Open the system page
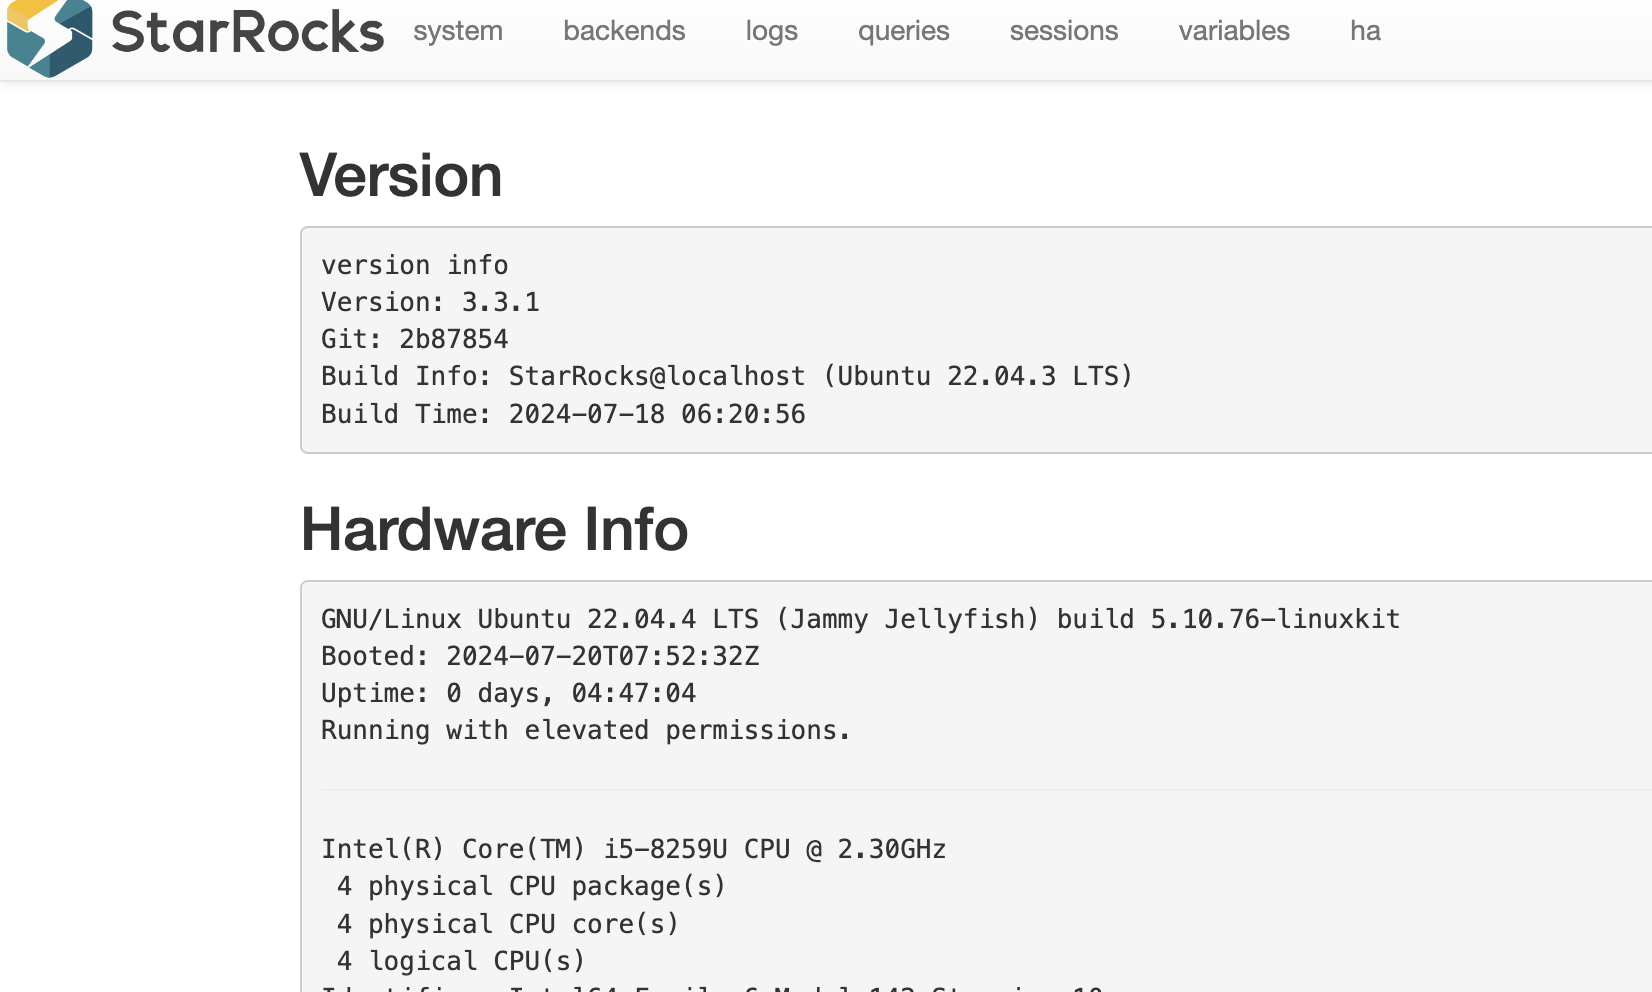This screenshot has width=1652, height=992. coord(458,31)
